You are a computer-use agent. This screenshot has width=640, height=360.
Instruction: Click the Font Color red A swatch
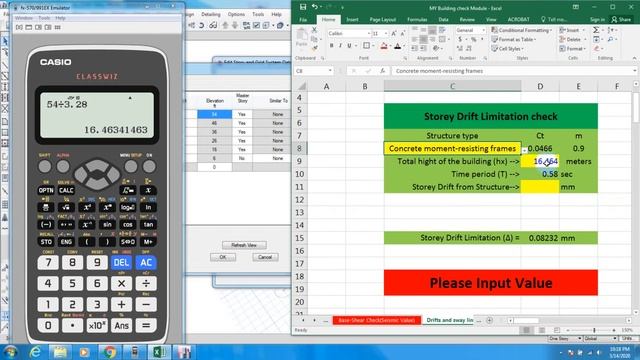pos(398,46)
